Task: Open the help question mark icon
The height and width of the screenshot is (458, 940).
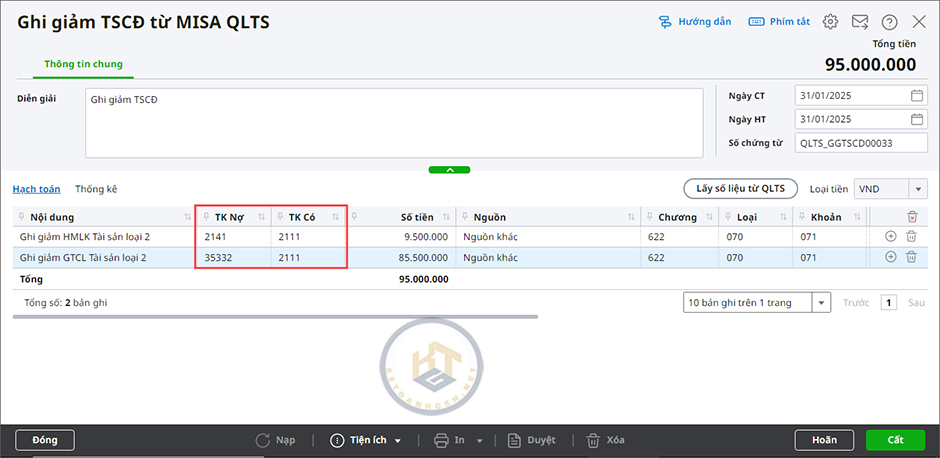Action: 889,22
